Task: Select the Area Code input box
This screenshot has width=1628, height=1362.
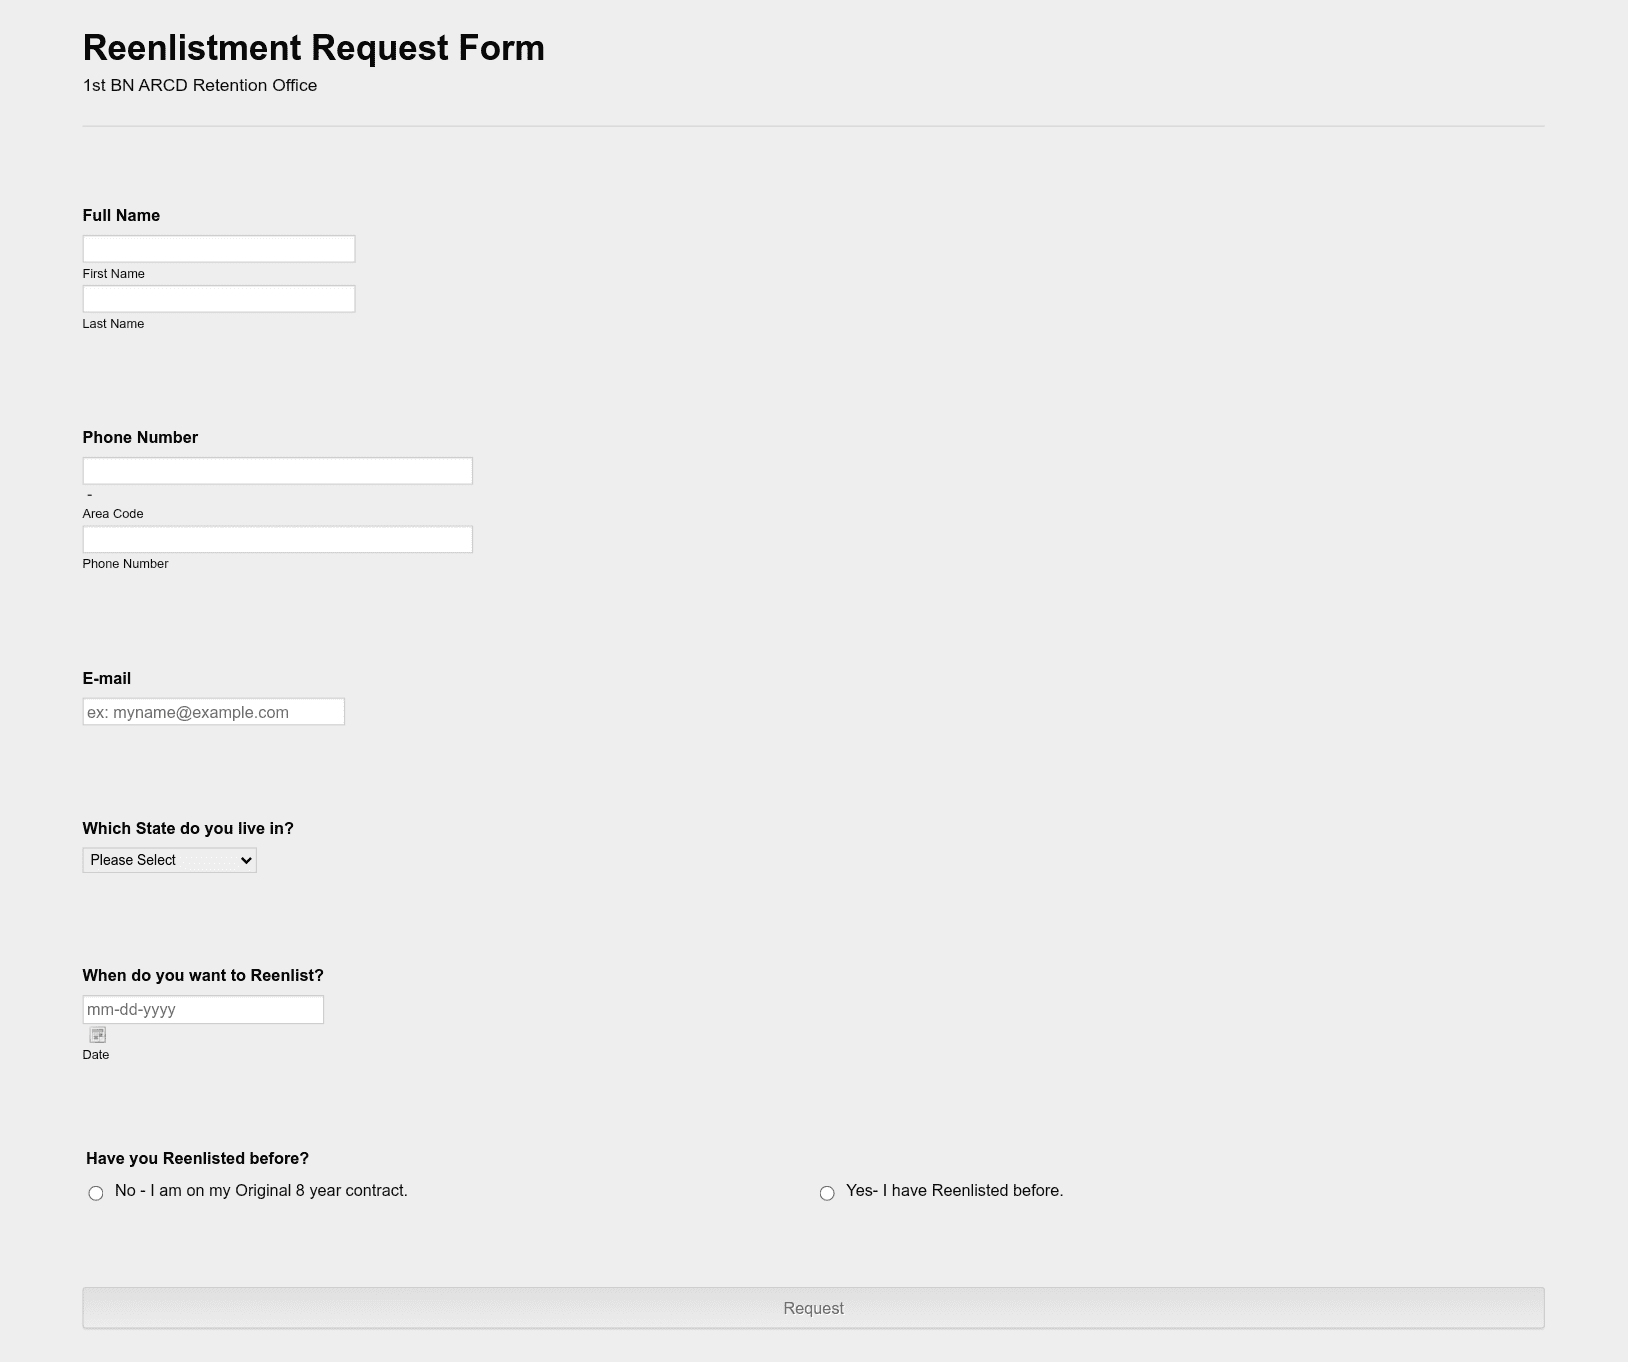Action: tap(277, 471)
